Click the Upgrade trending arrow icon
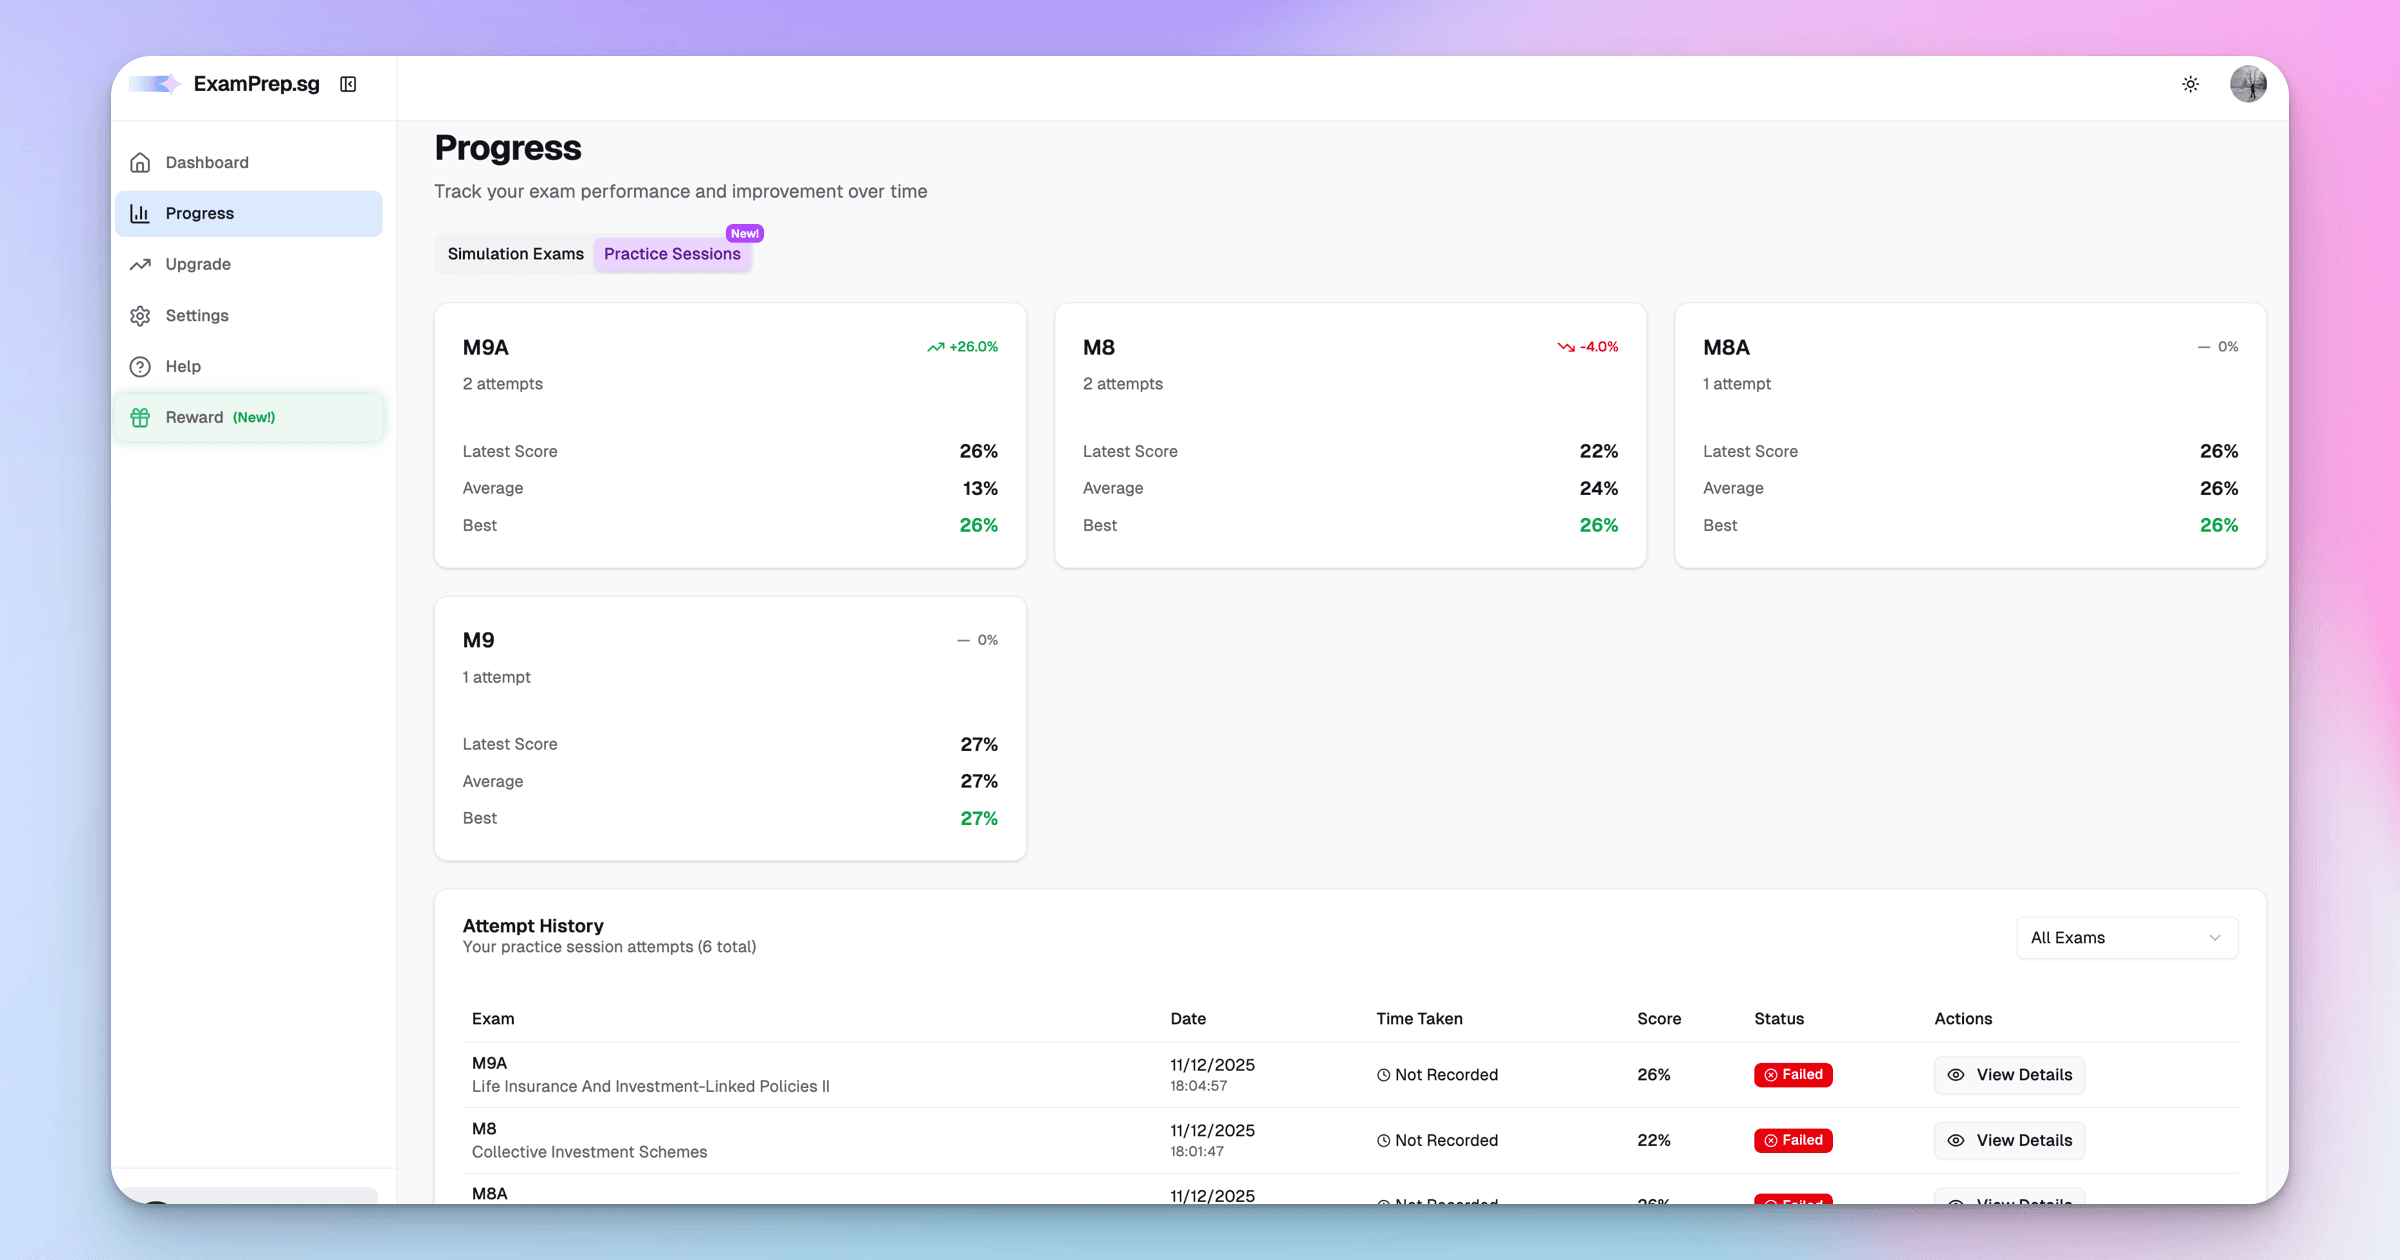The width and height of the screenshot is (2400, 1260). point(140,264)
